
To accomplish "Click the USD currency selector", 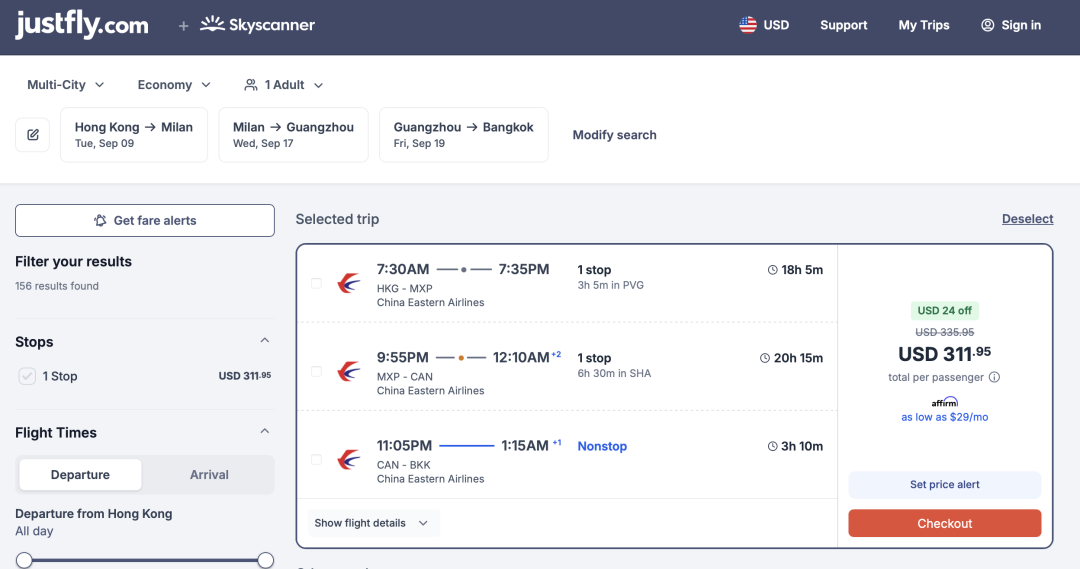I will point(765,25).
